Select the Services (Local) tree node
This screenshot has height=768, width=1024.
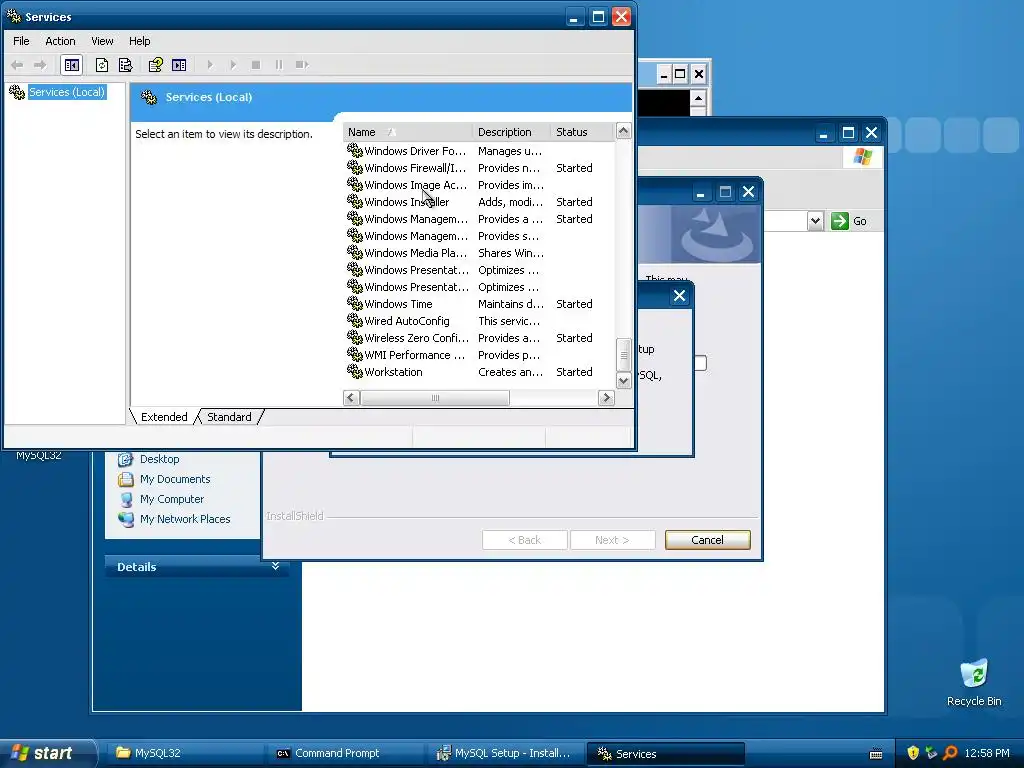pyautogui.click(x=67, y=92)
